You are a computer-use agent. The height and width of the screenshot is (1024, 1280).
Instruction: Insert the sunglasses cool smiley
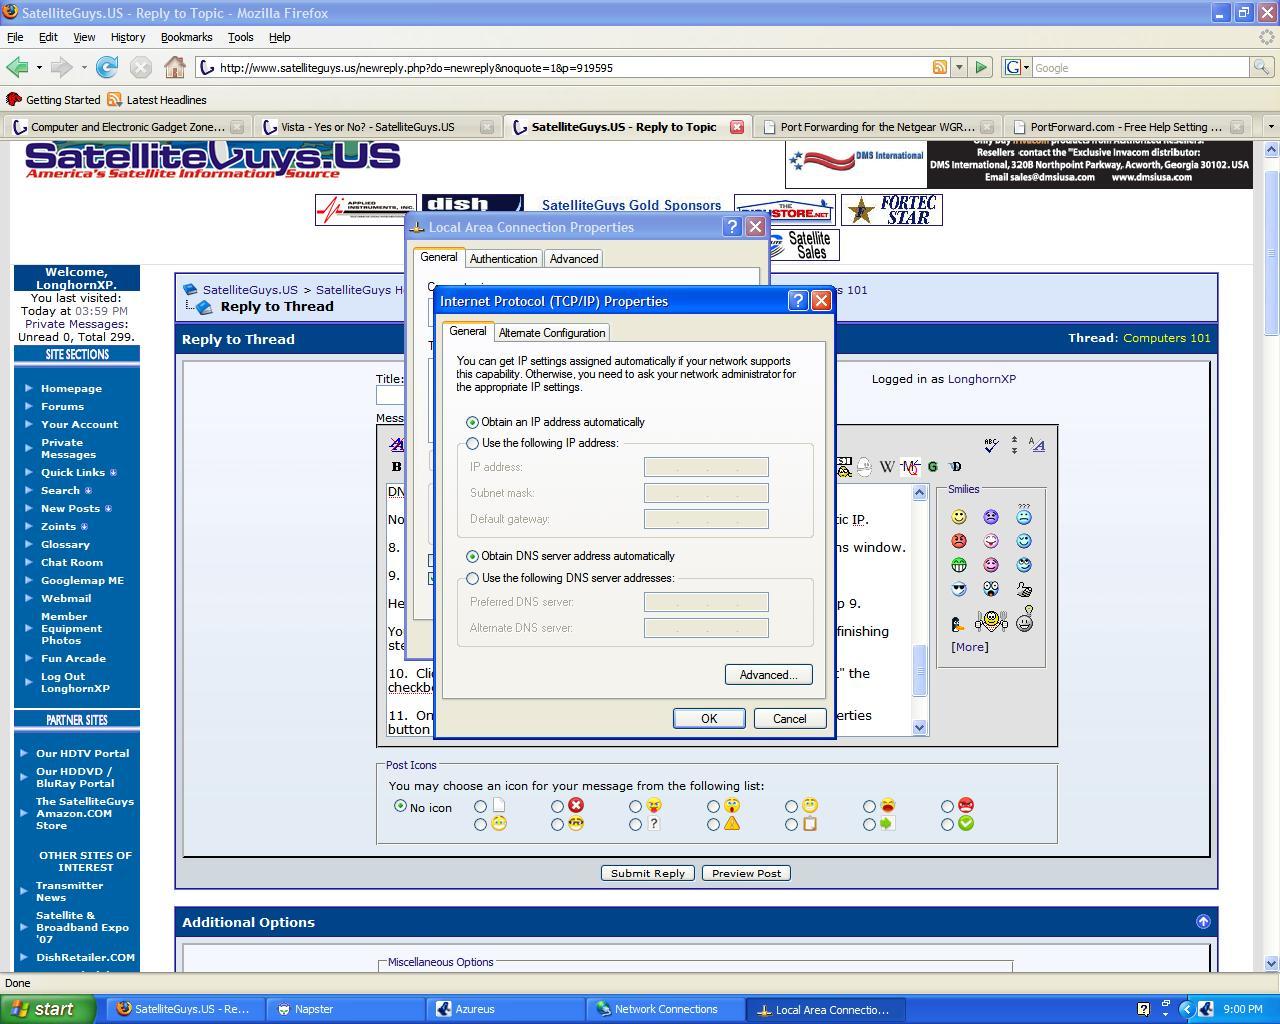(959, 589)
